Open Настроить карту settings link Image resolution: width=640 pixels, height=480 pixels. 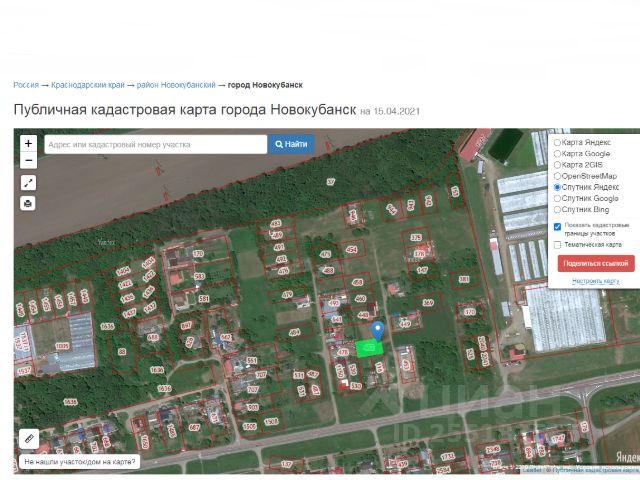[595, 281]
